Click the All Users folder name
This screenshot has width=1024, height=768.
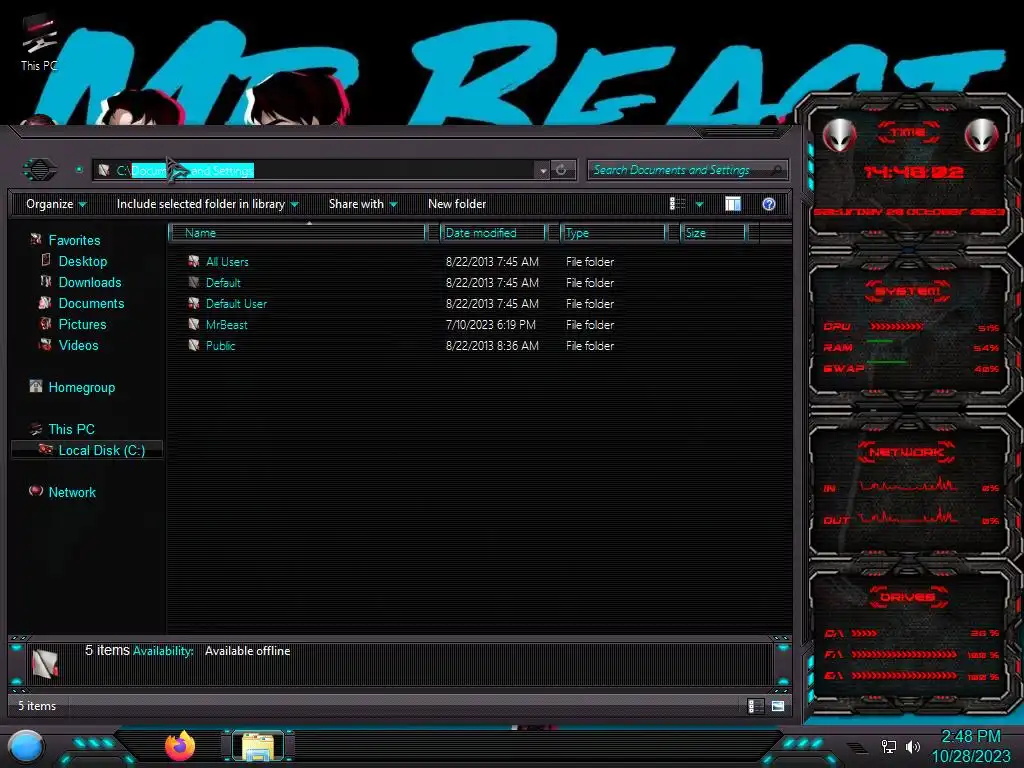coord(227,262)
